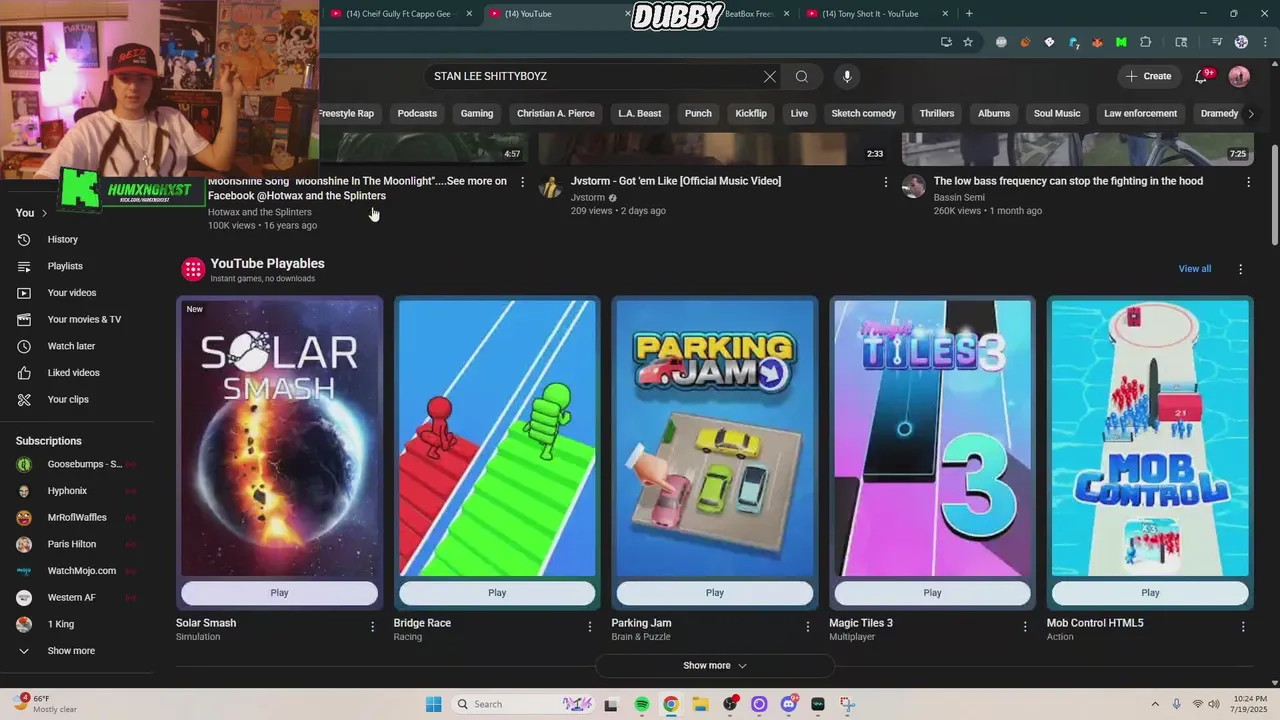Image resolution: width=1280 pixels, height=720 pixels.
Task: Select the Podcasts filter chip
Action: 417,113
